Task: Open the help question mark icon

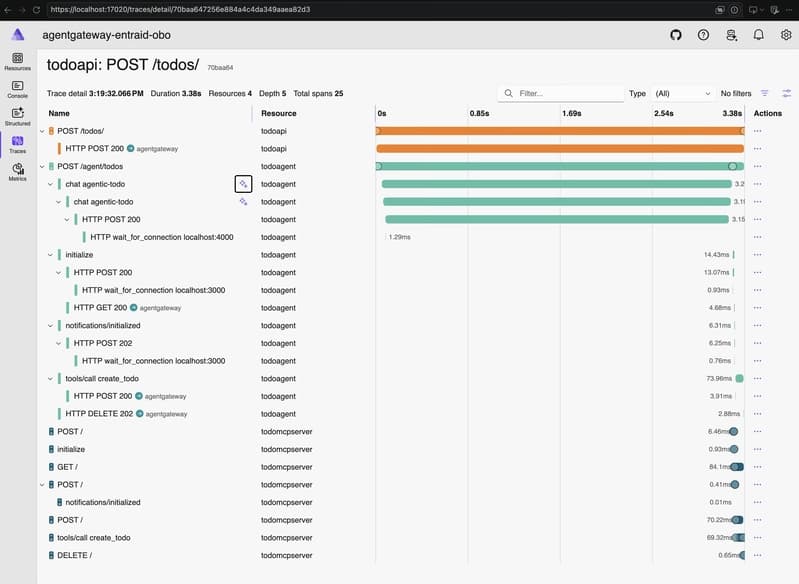Action: [703, 35]
